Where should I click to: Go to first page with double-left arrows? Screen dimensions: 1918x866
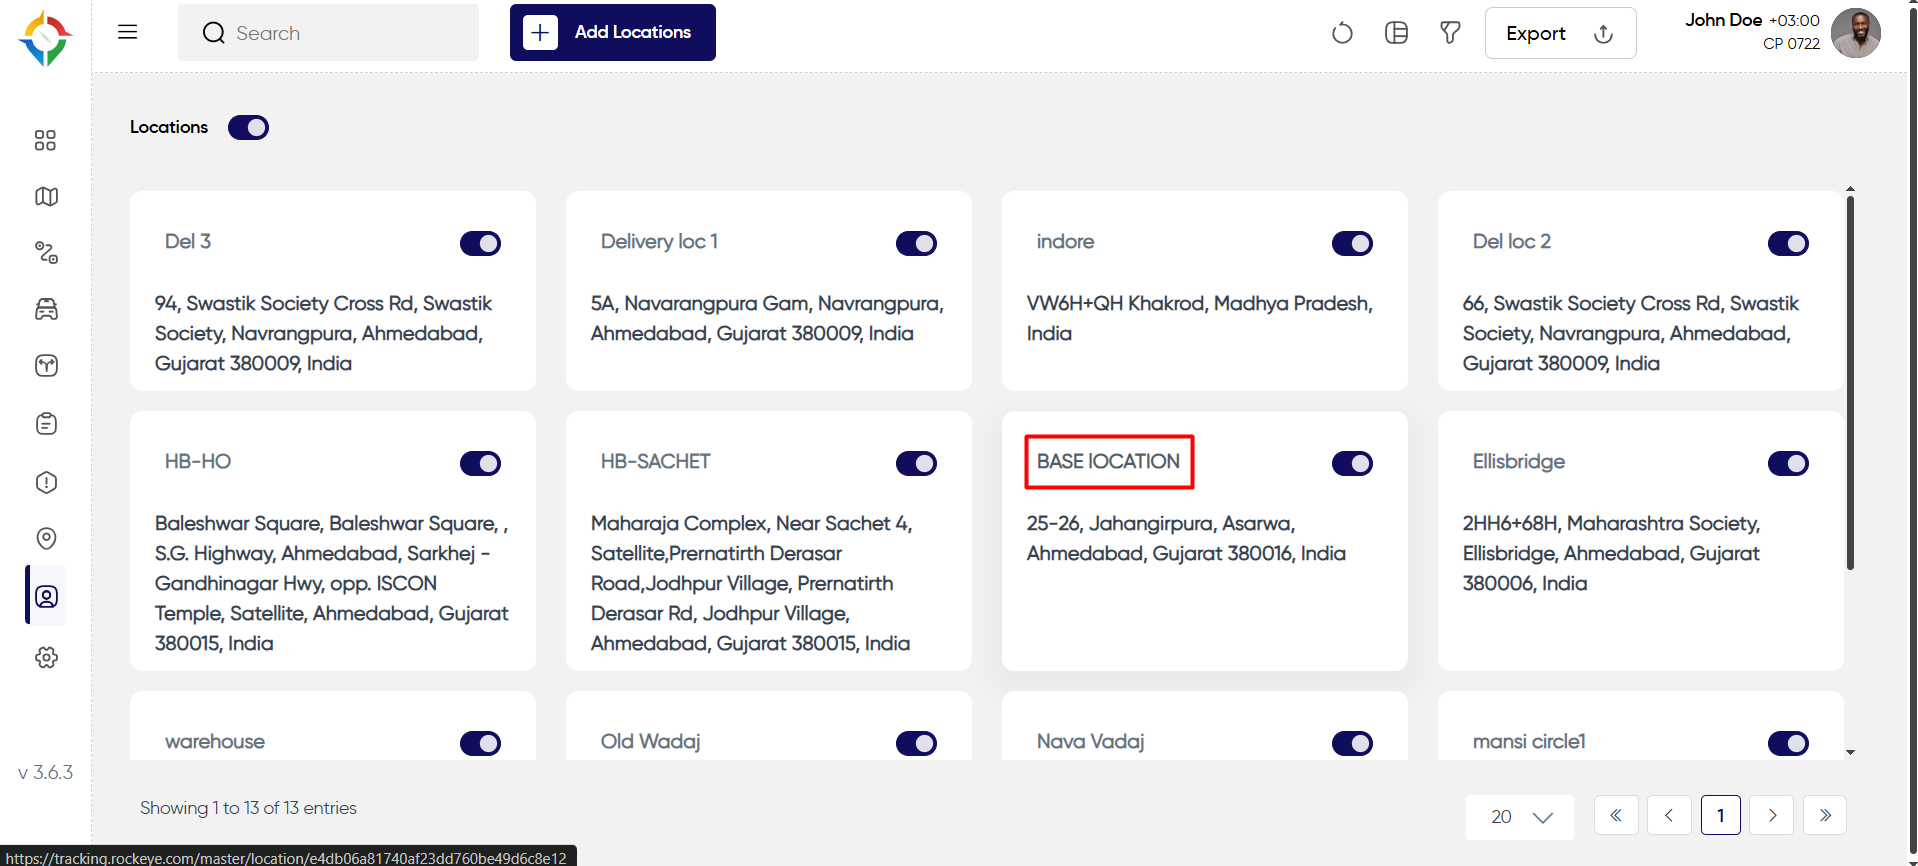(x=1616, y=815)
